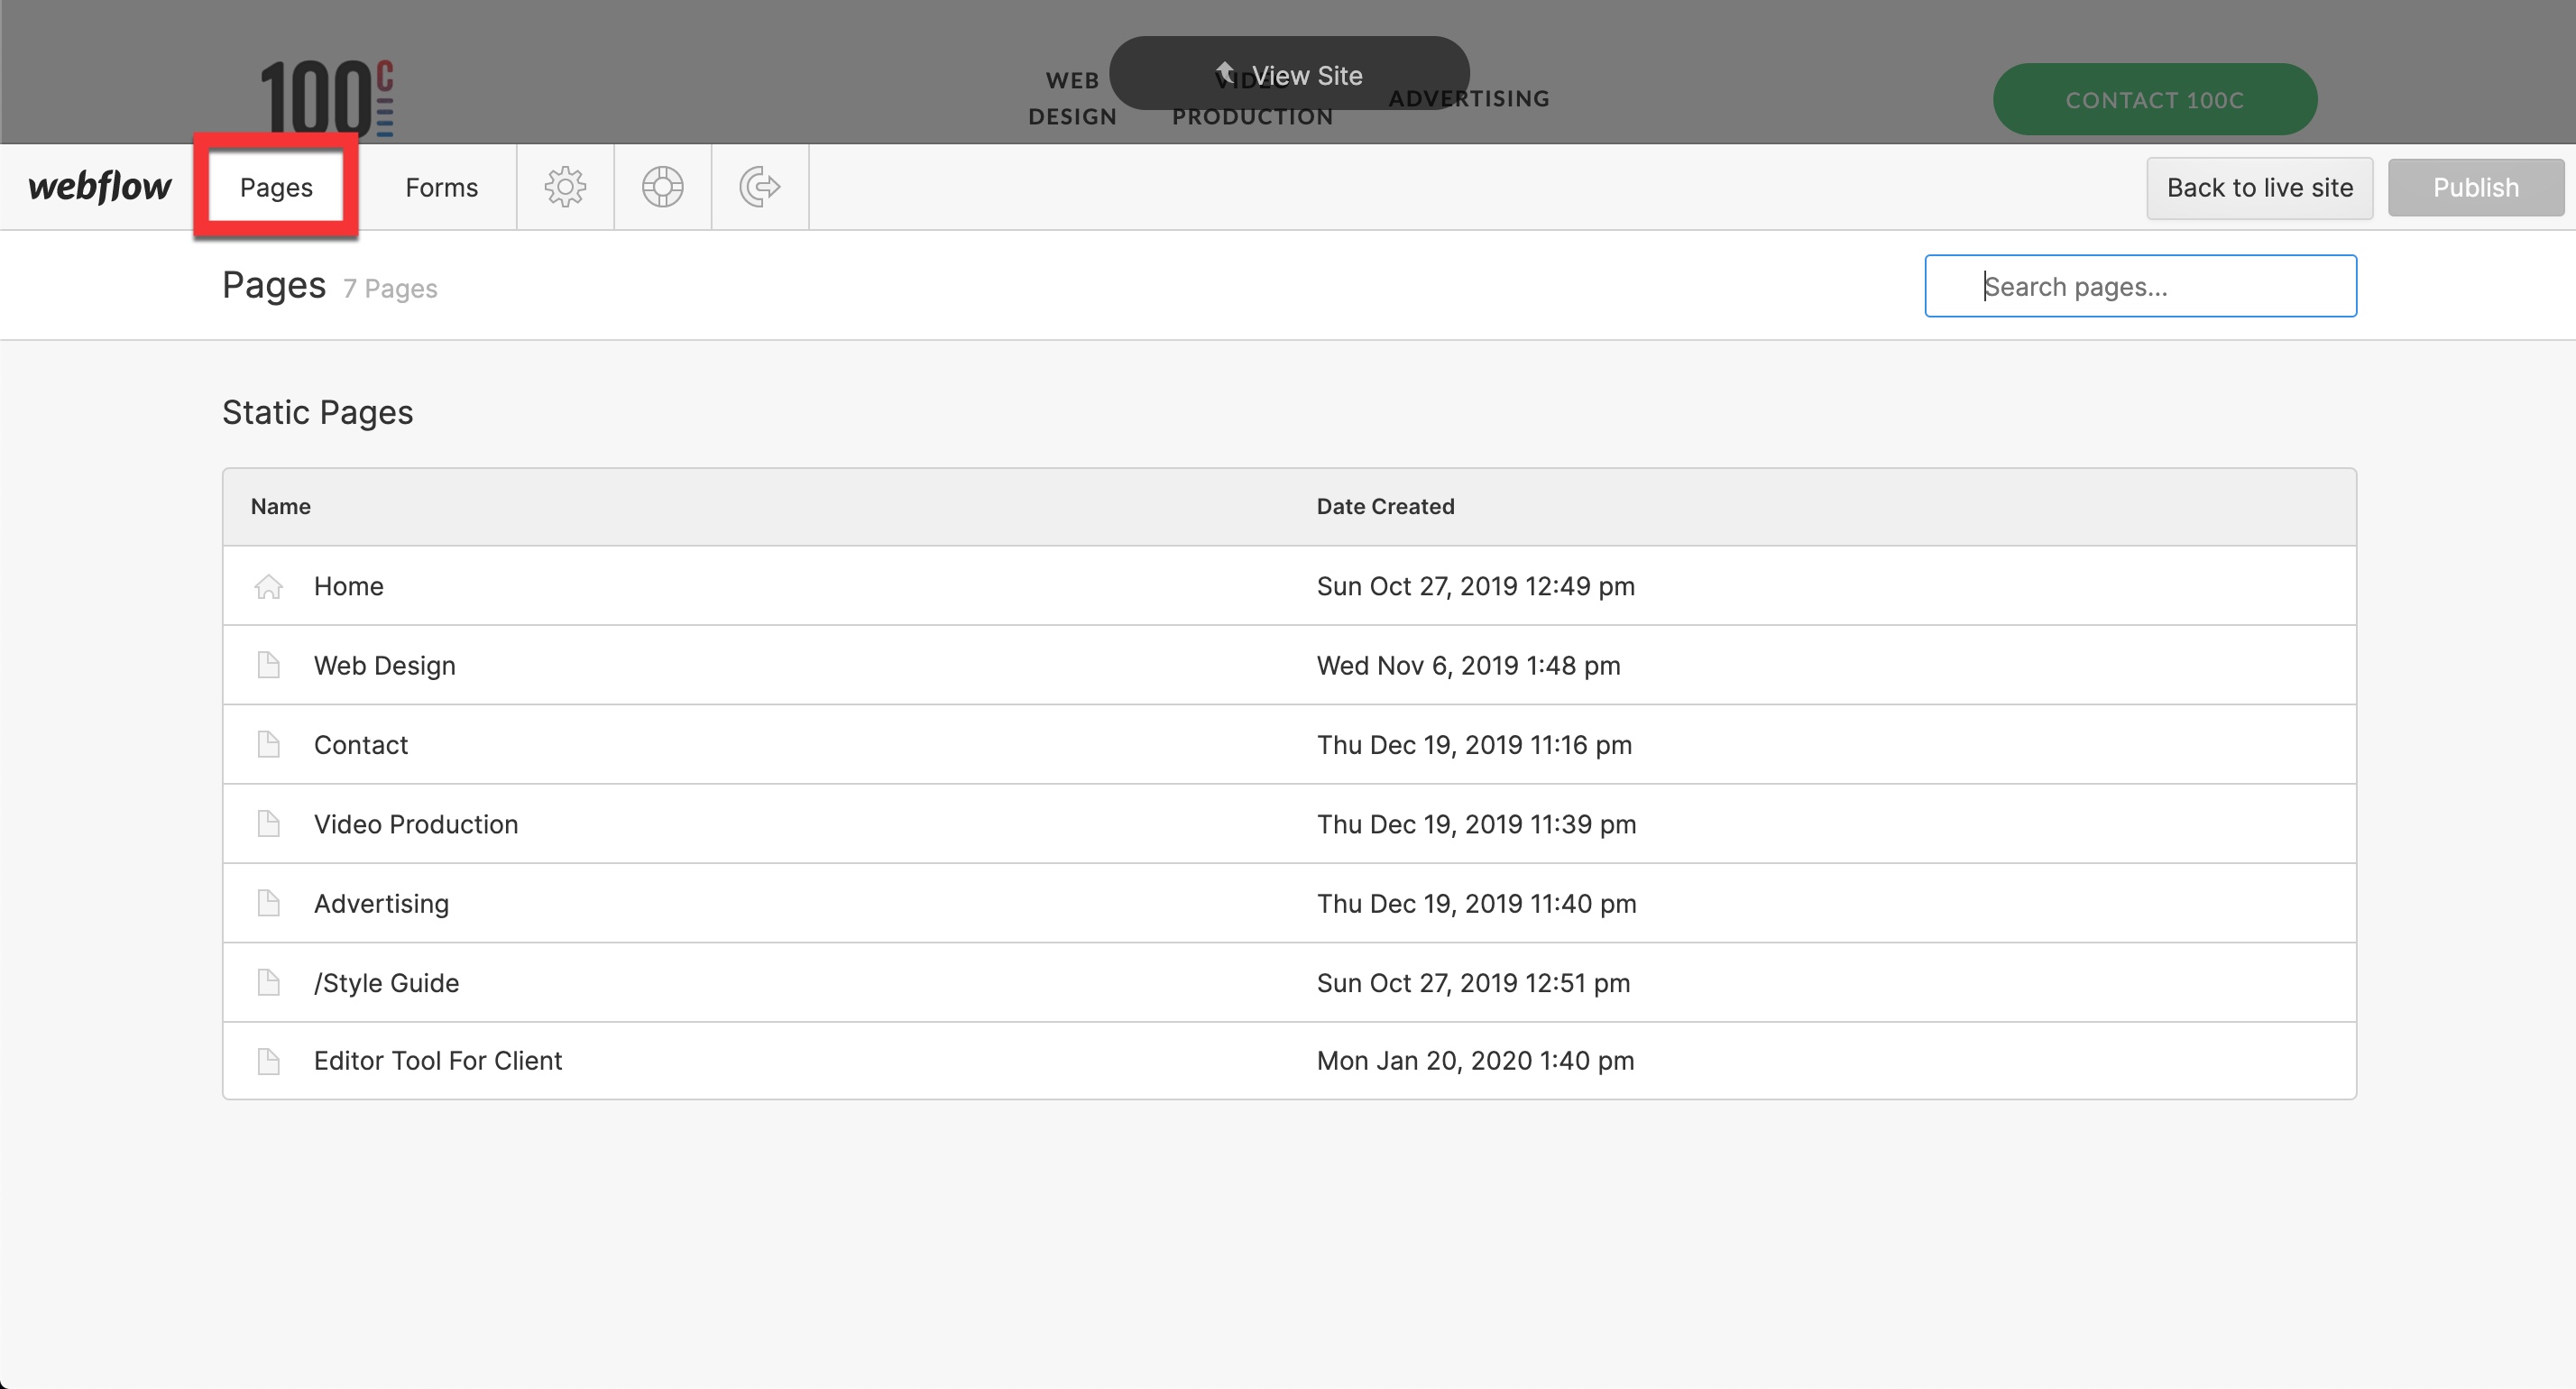
Task: Open the Editor Tool For Client row
Action: 1289,1061
